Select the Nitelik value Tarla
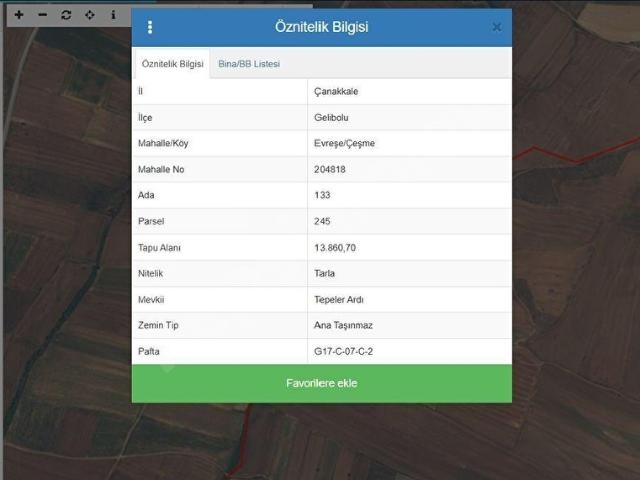 (324, 273)
